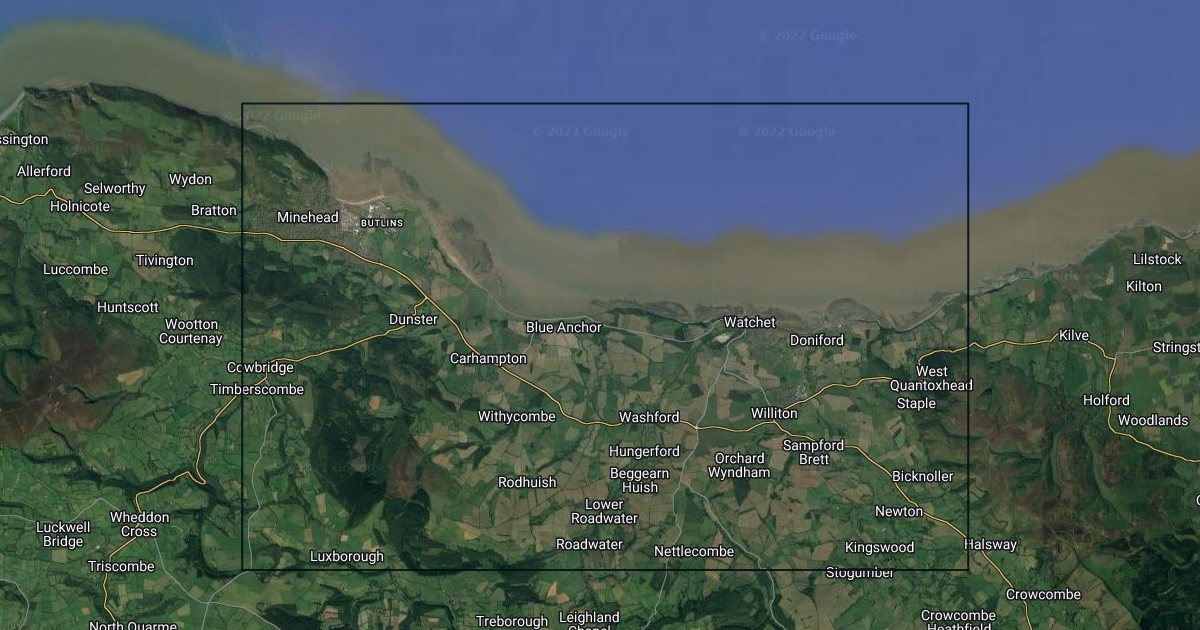Click the Dunster place name
Screen dimensions: 1200x630
tap(413, 319)
